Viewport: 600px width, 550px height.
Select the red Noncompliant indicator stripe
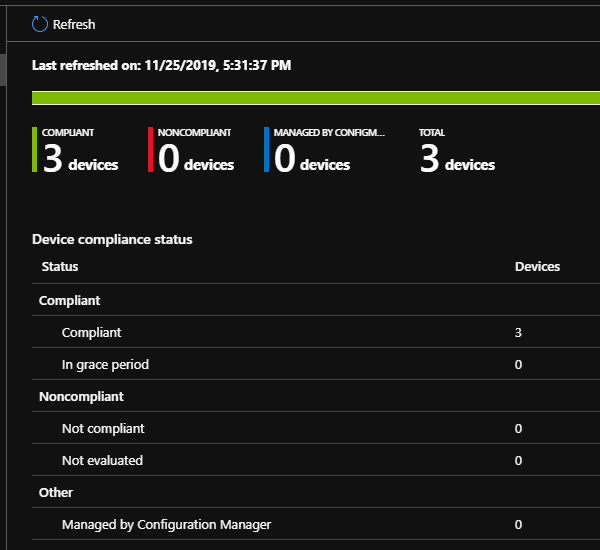pyautogui.click(x=151, y=150)
